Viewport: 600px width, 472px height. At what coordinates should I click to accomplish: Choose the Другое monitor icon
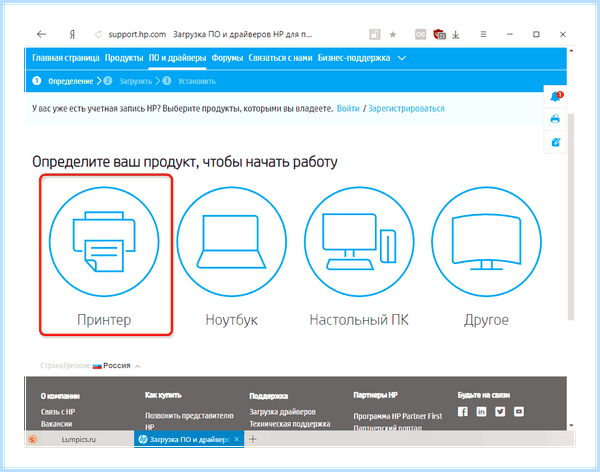tap(486, 242)
